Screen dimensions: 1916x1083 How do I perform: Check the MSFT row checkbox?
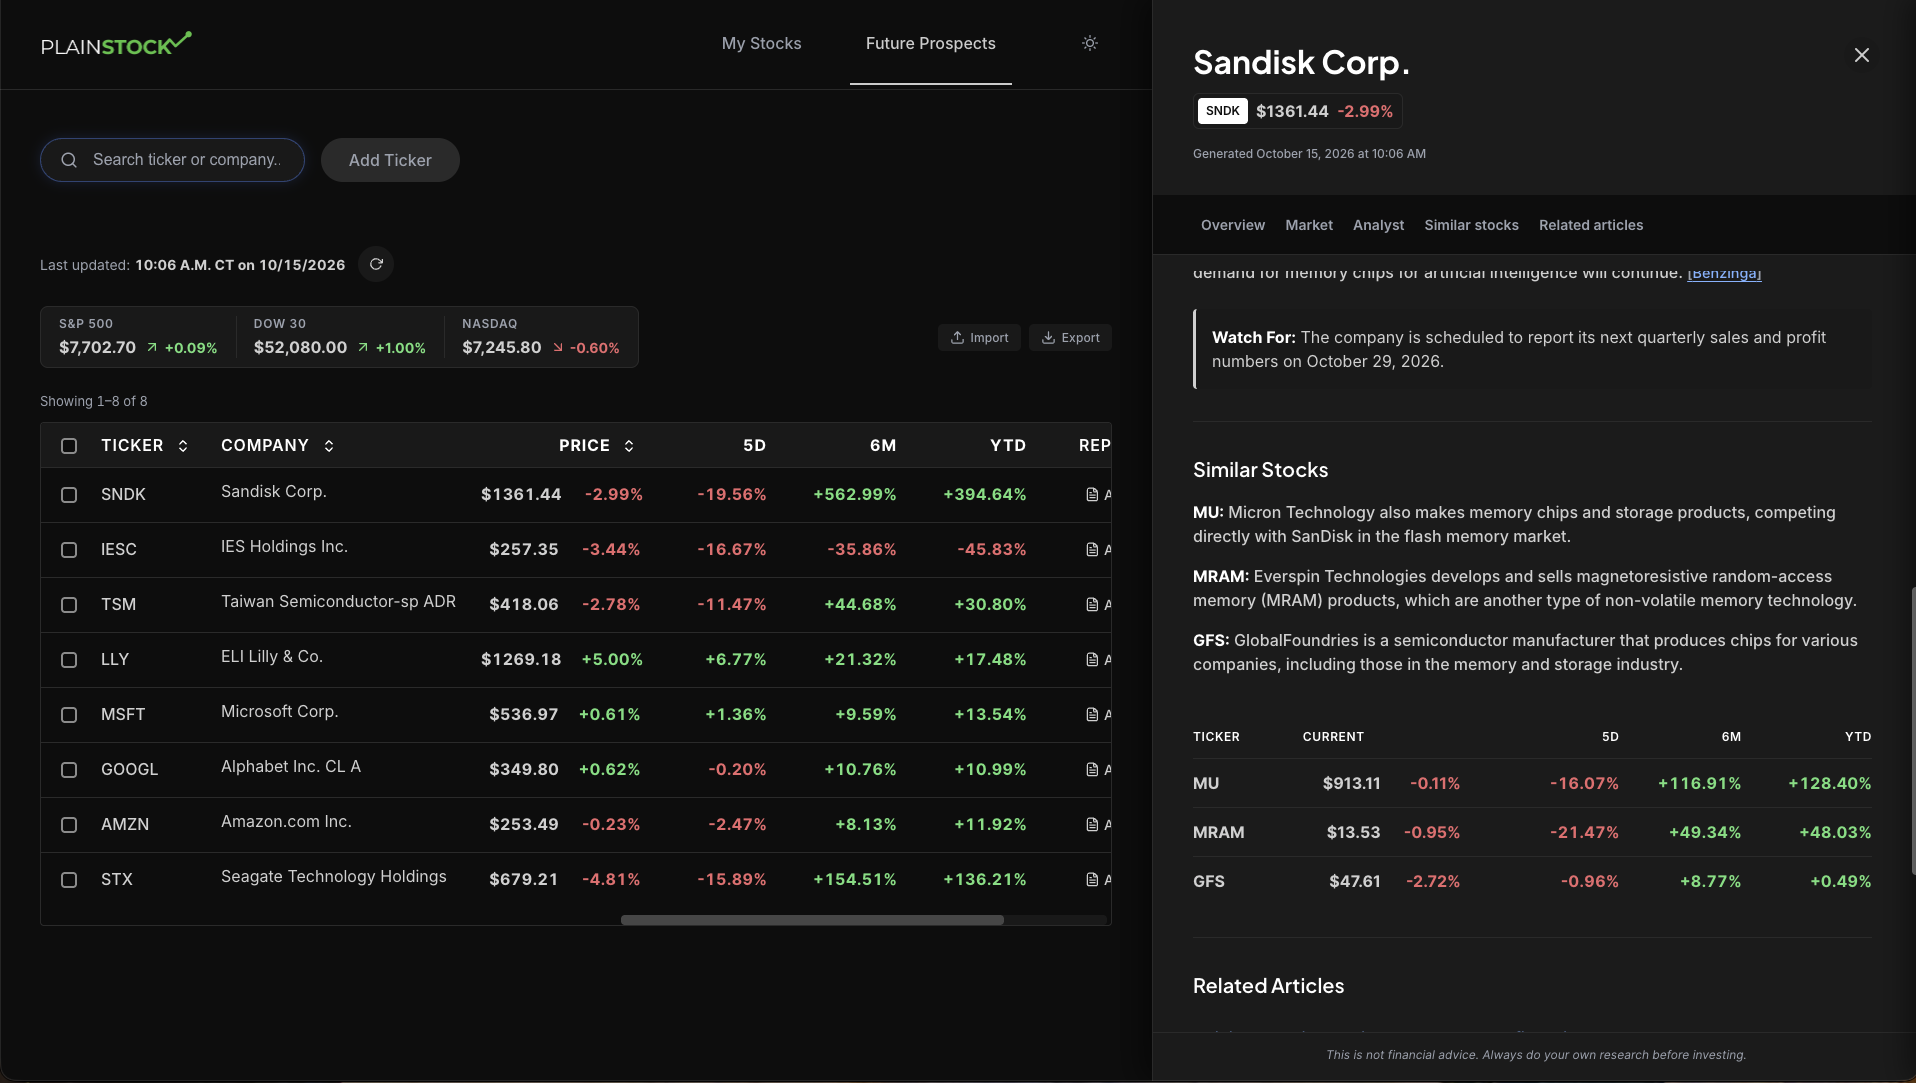coord(69,715)
